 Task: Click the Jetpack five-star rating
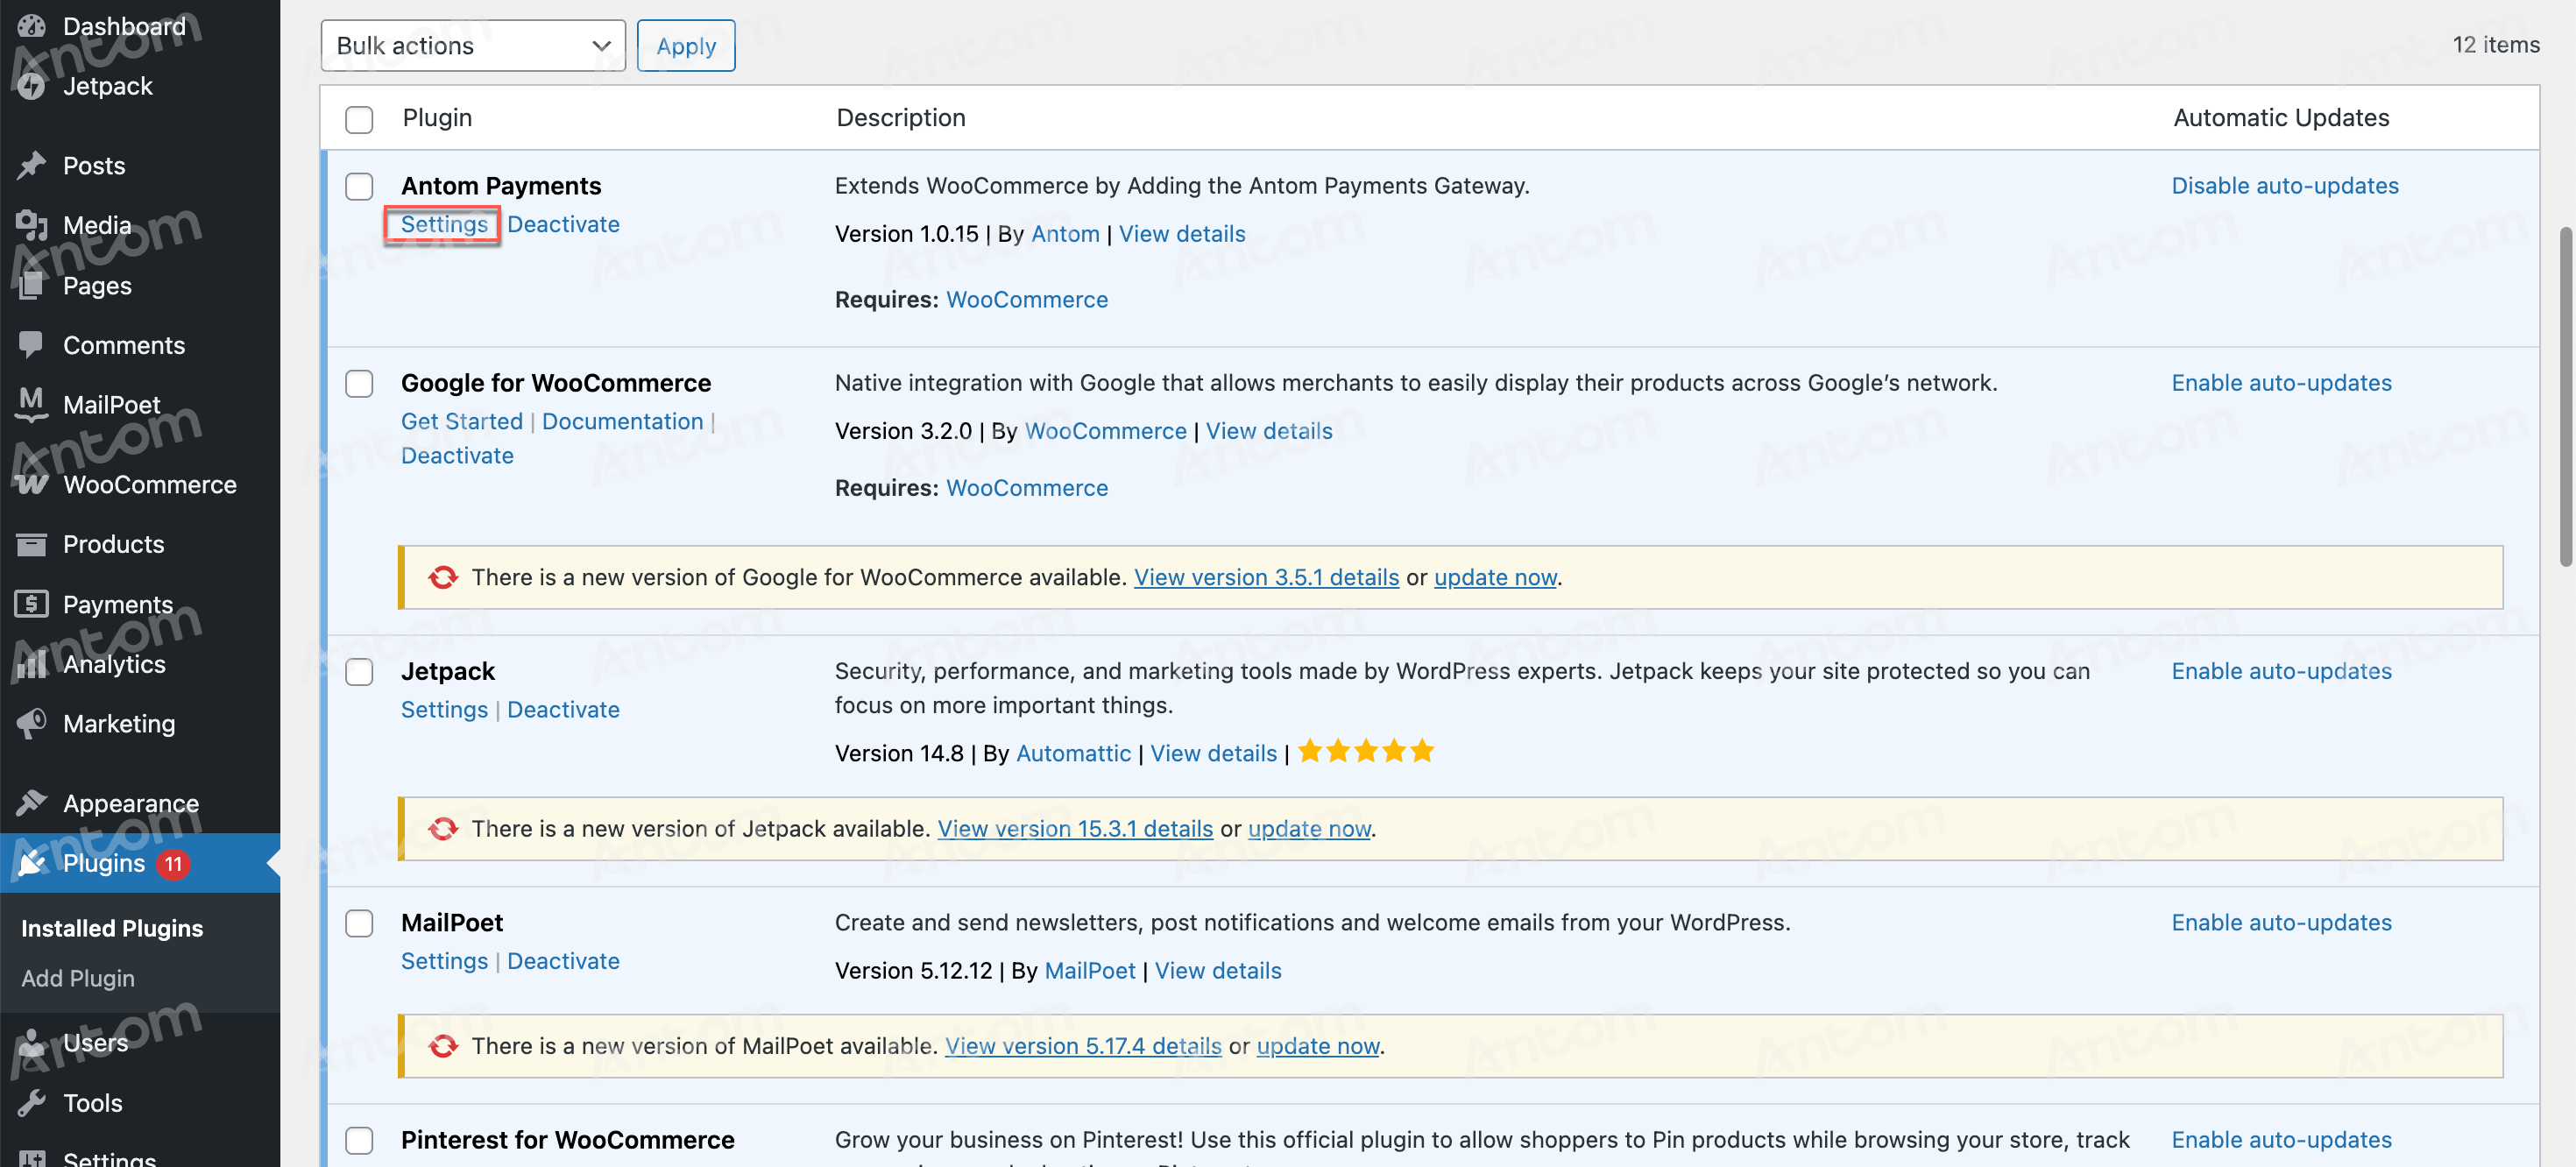(1366, 752)
